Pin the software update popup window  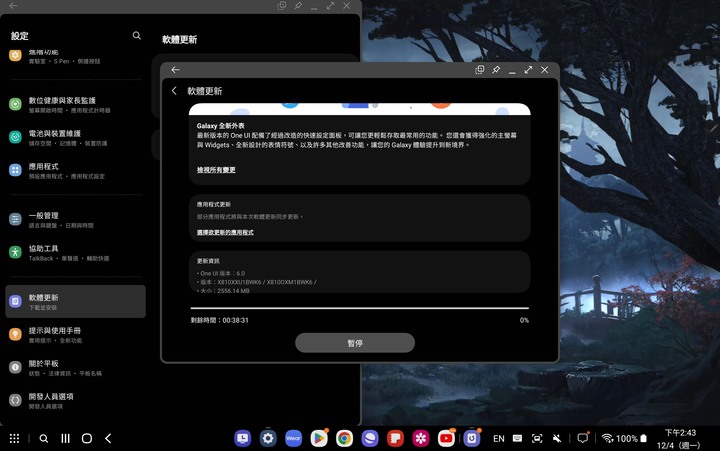tap(496, 70)
